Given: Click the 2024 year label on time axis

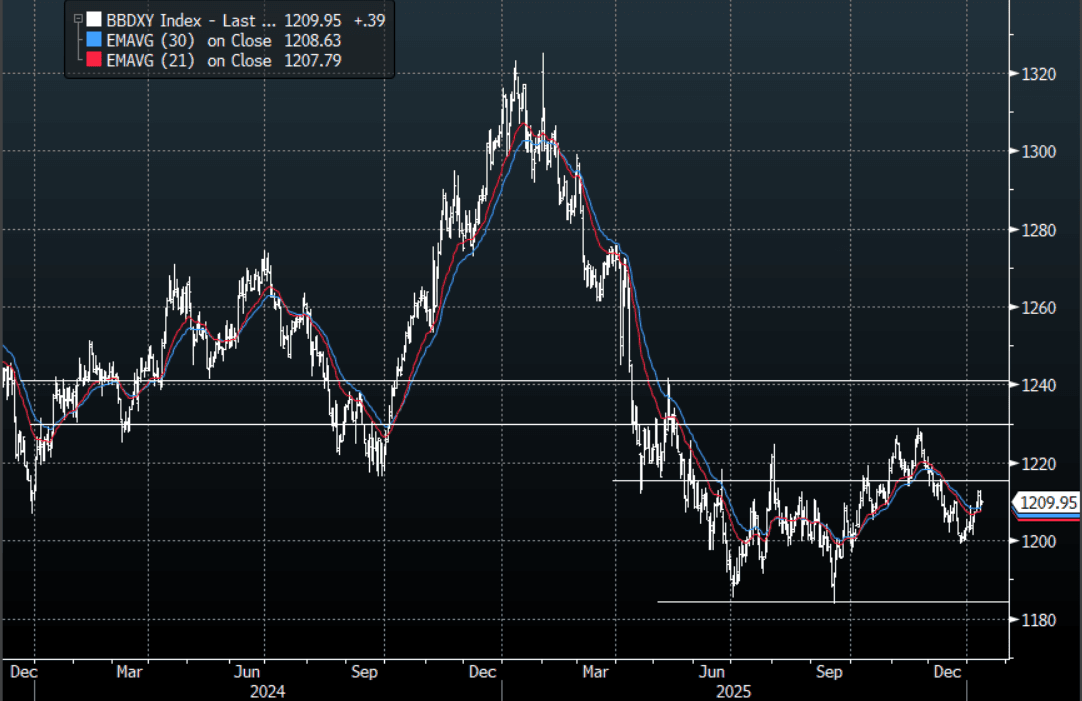Looking at the screenshot, I should [x=267, y=691].
